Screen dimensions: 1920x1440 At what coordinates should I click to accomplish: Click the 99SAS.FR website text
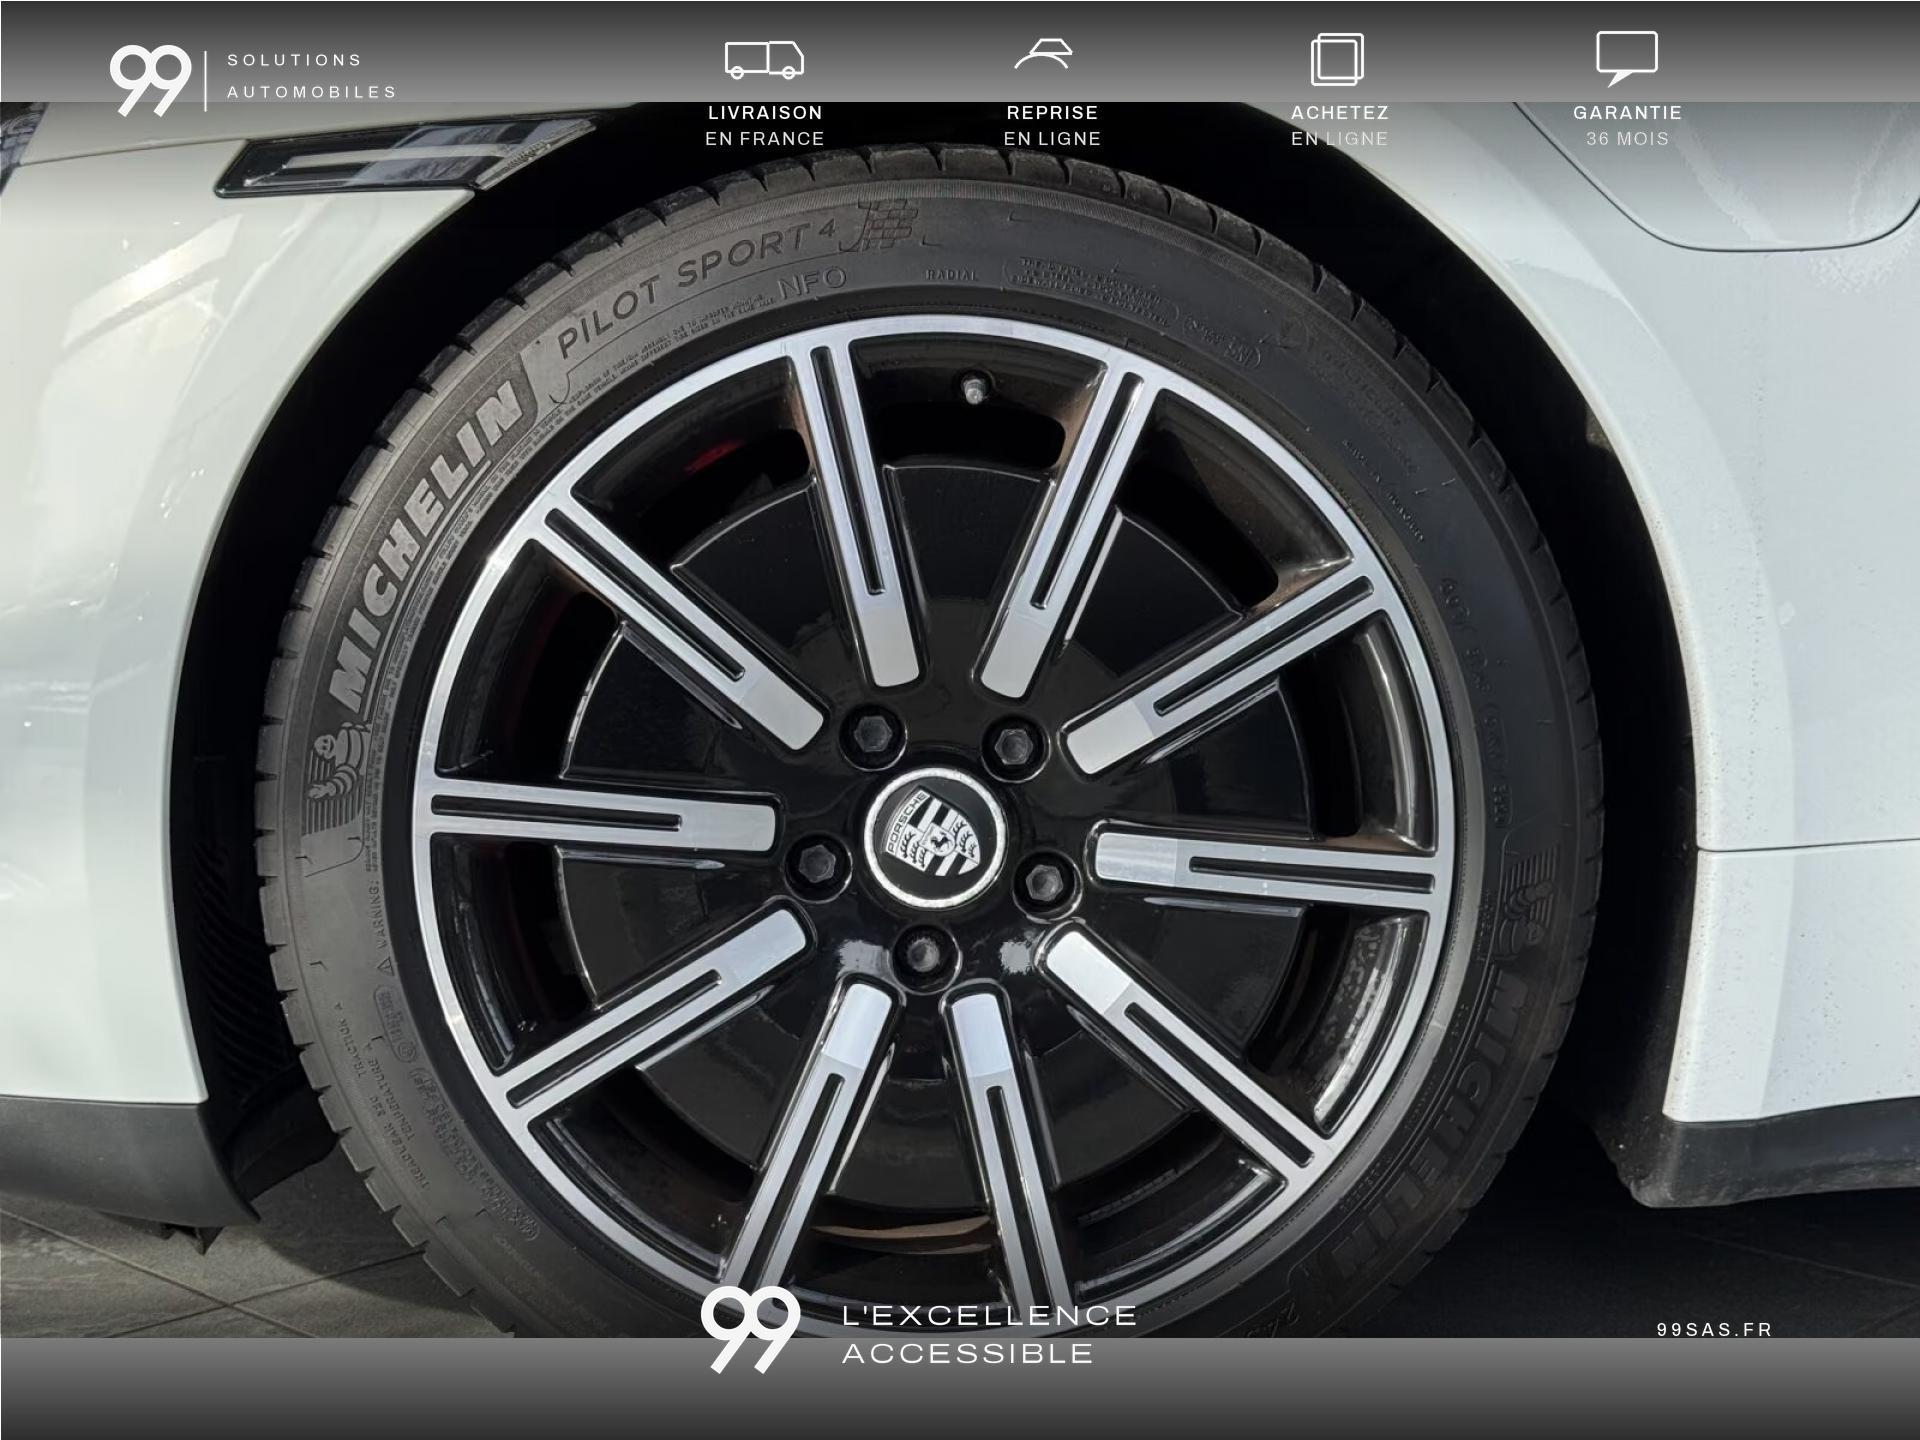click(x=1714, y=1329)
